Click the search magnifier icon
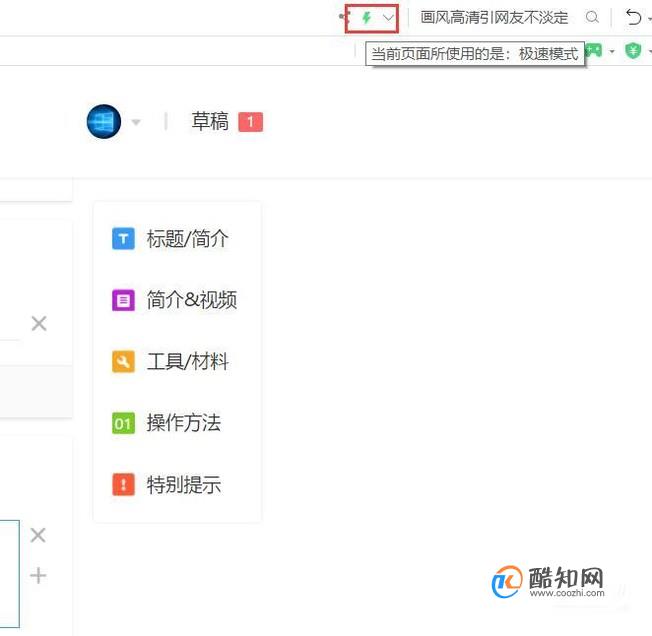The image size is (652, 636). pos(592,17)
